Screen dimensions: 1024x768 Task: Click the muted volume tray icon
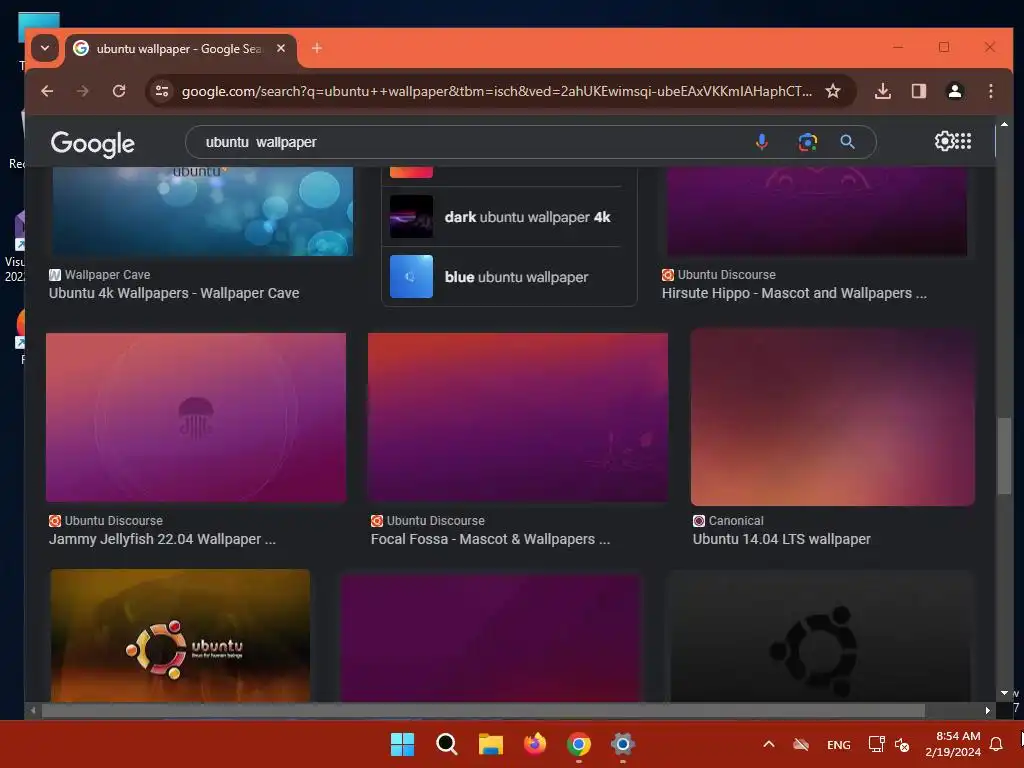pos(902,744)
